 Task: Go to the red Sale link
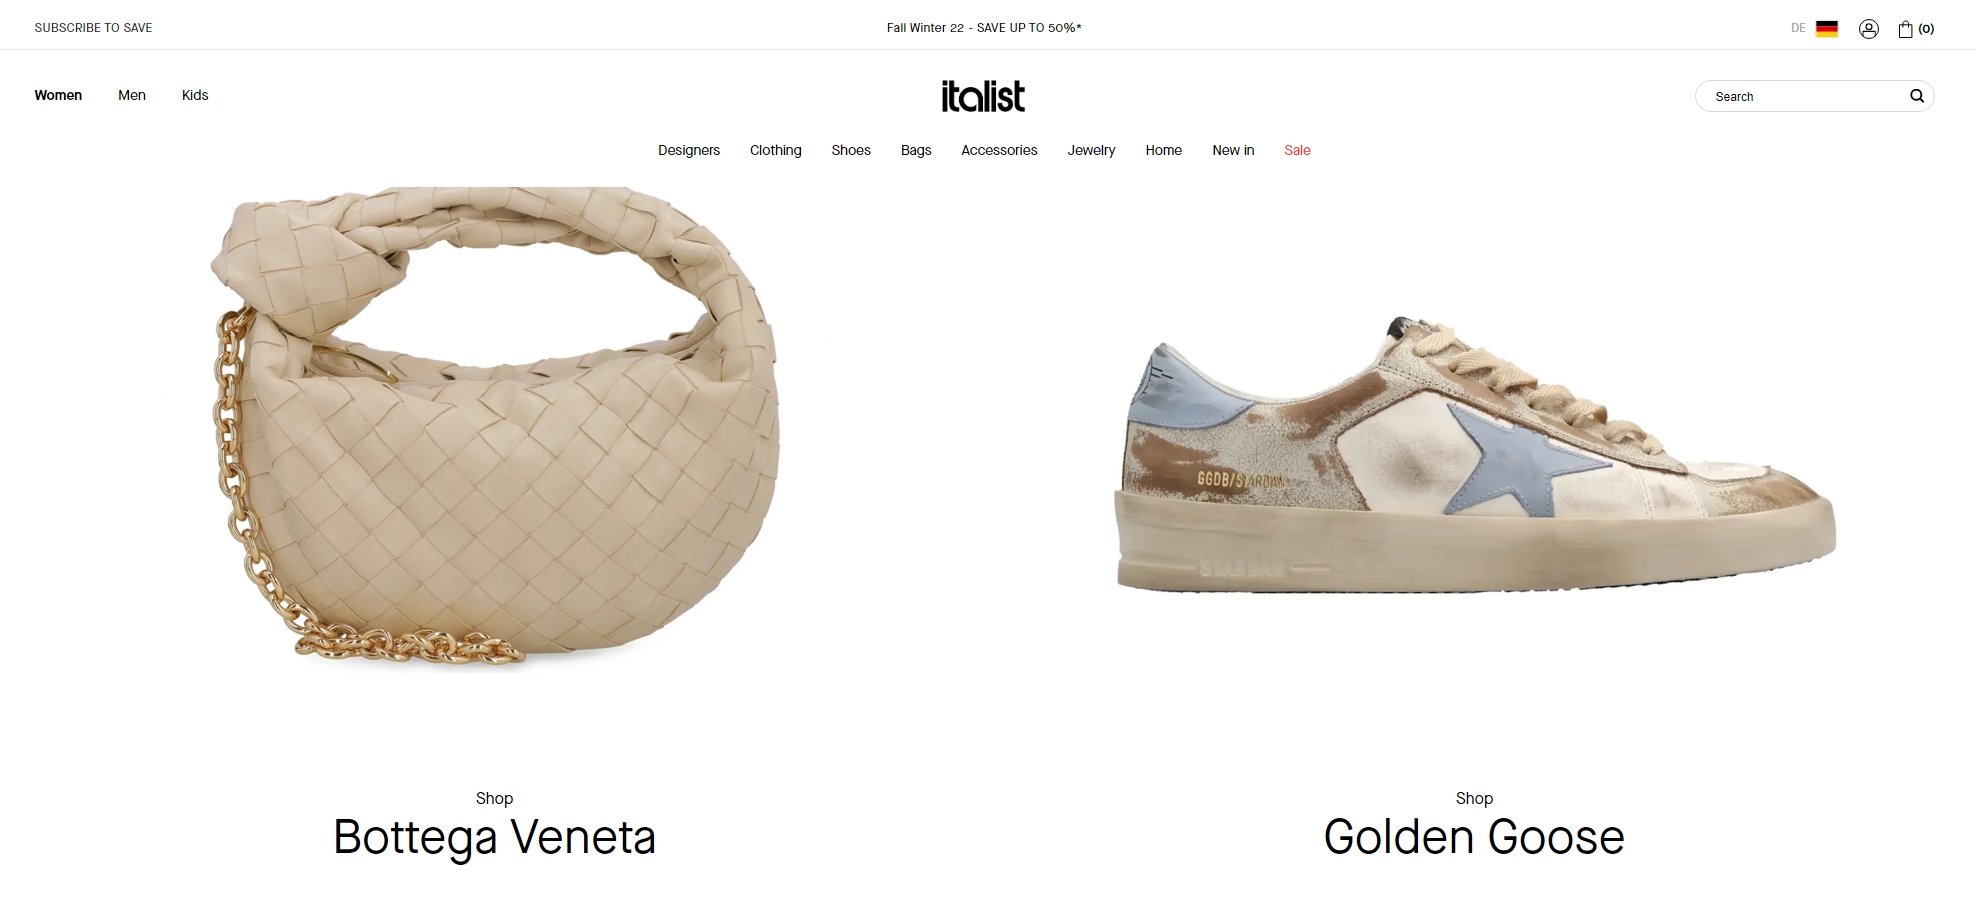tap(1297, 150)
